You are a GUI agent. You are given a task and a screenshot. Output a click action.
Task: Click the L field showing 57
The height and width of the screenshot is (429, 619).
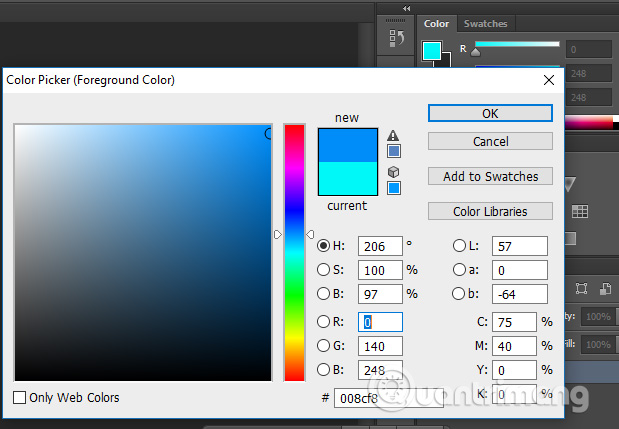click(520, 246)
